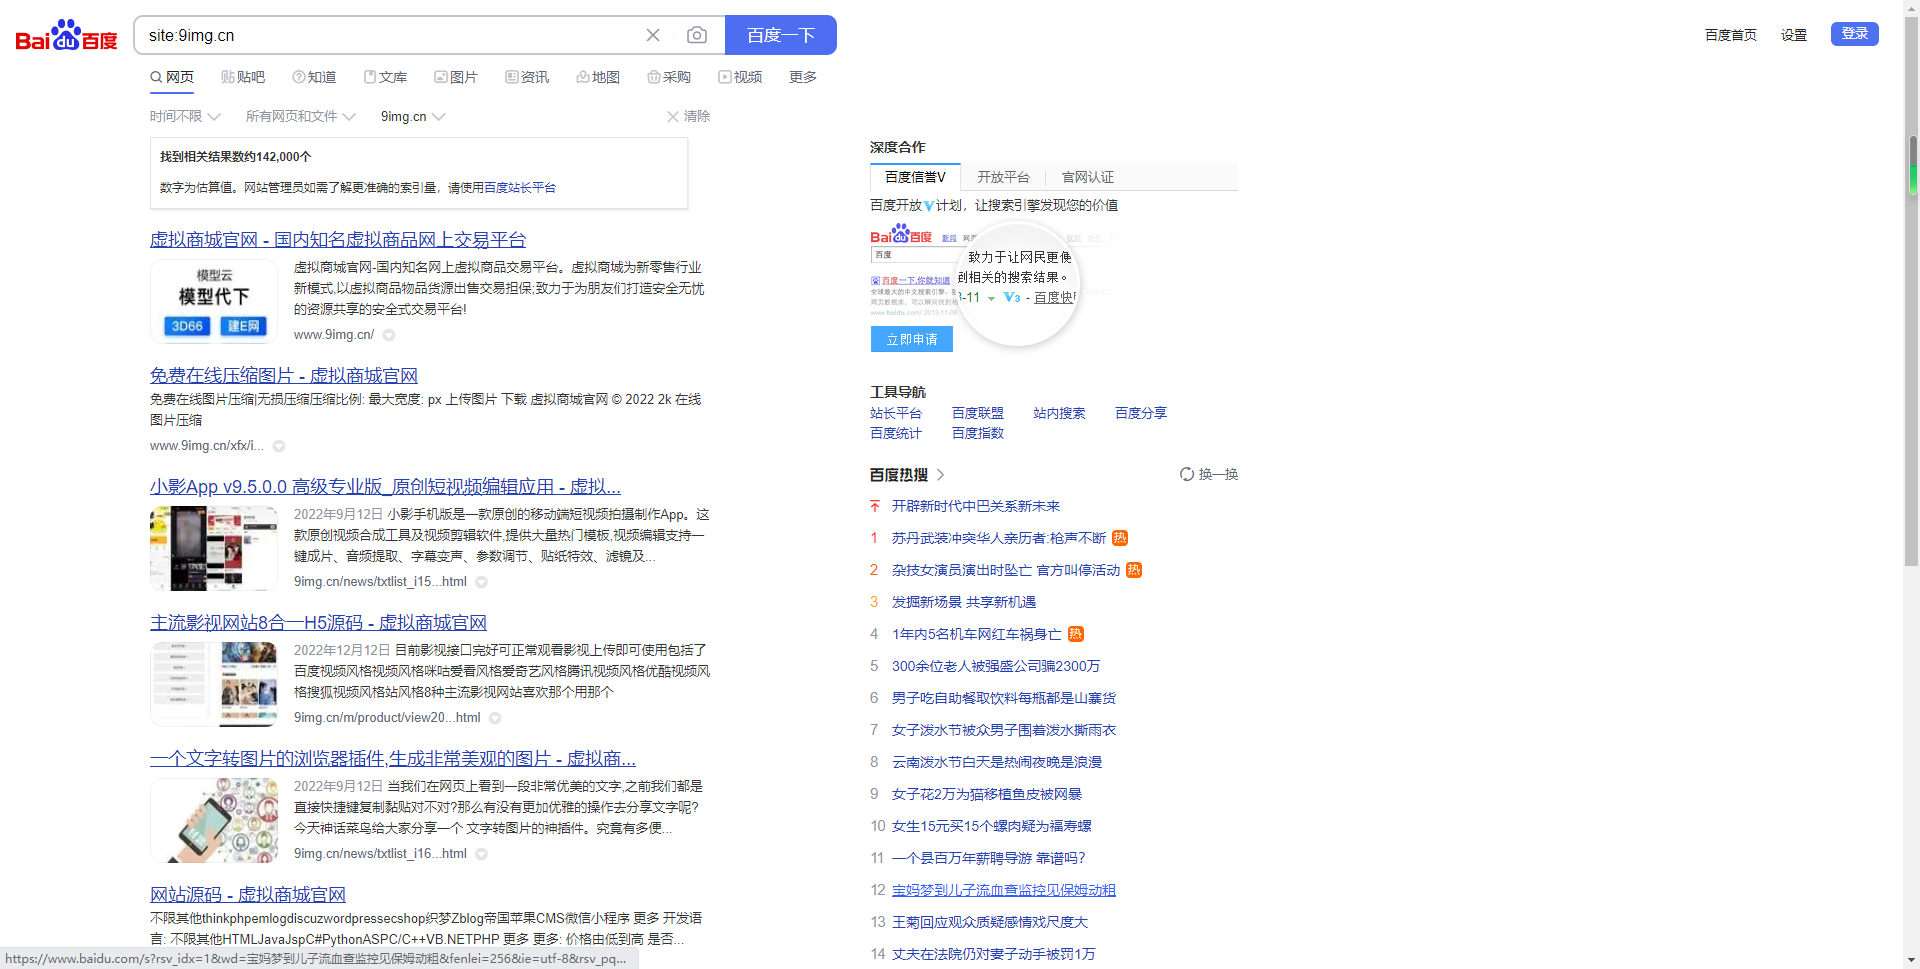
Task: Click the 文字转图片 result thumbnail
Action: [214, 820]
